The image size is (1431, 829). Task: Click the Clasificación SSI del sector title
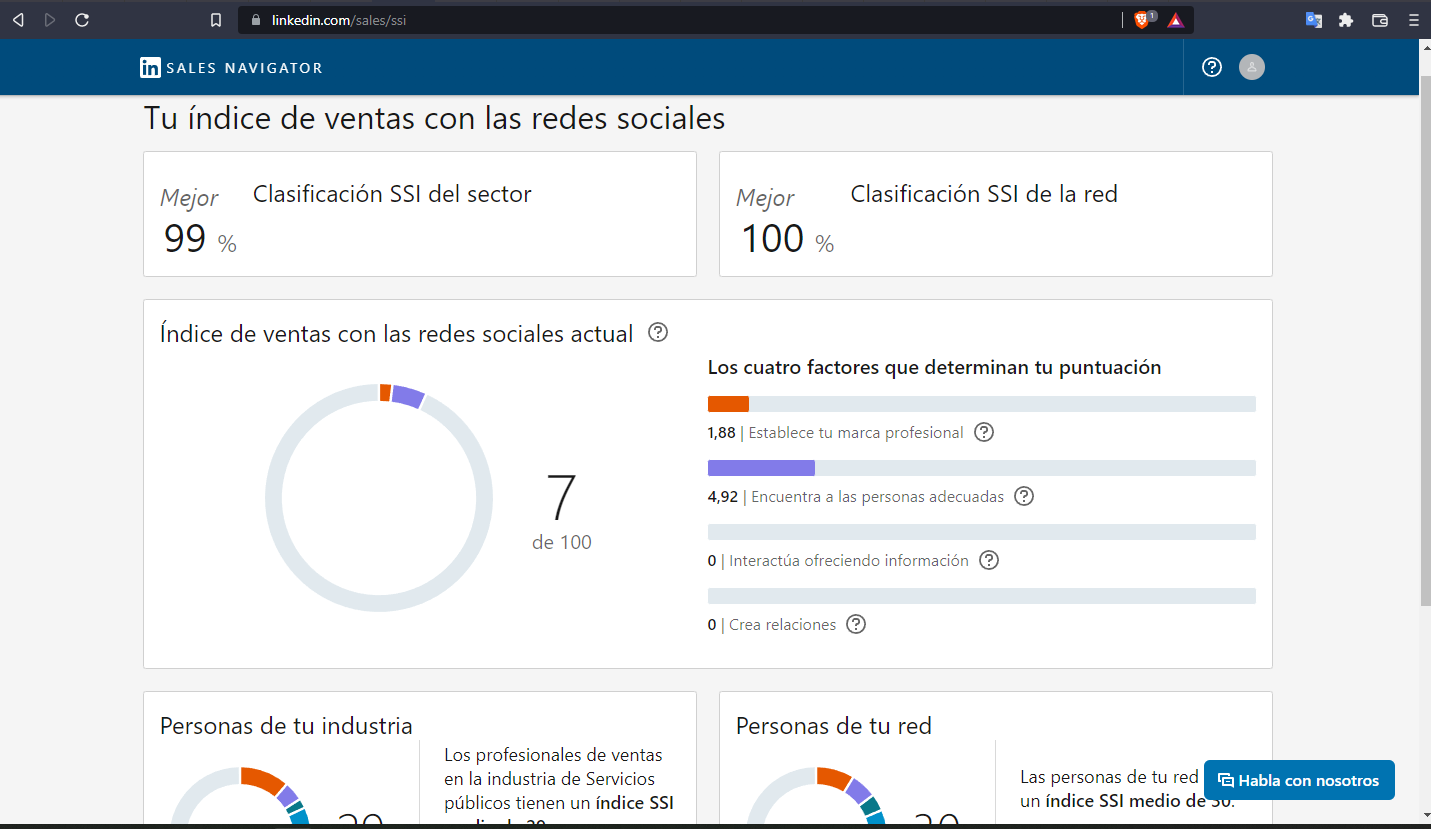pos(392,194)
